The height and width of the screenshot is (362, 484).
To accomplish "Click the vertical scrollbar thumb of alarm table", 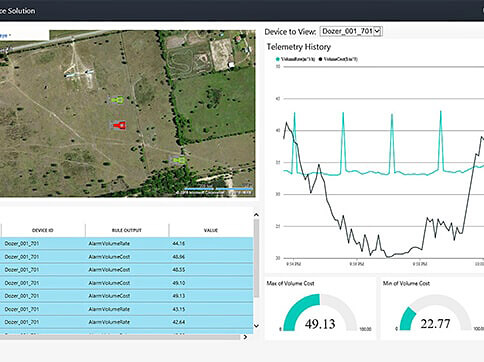I will 256,258.
